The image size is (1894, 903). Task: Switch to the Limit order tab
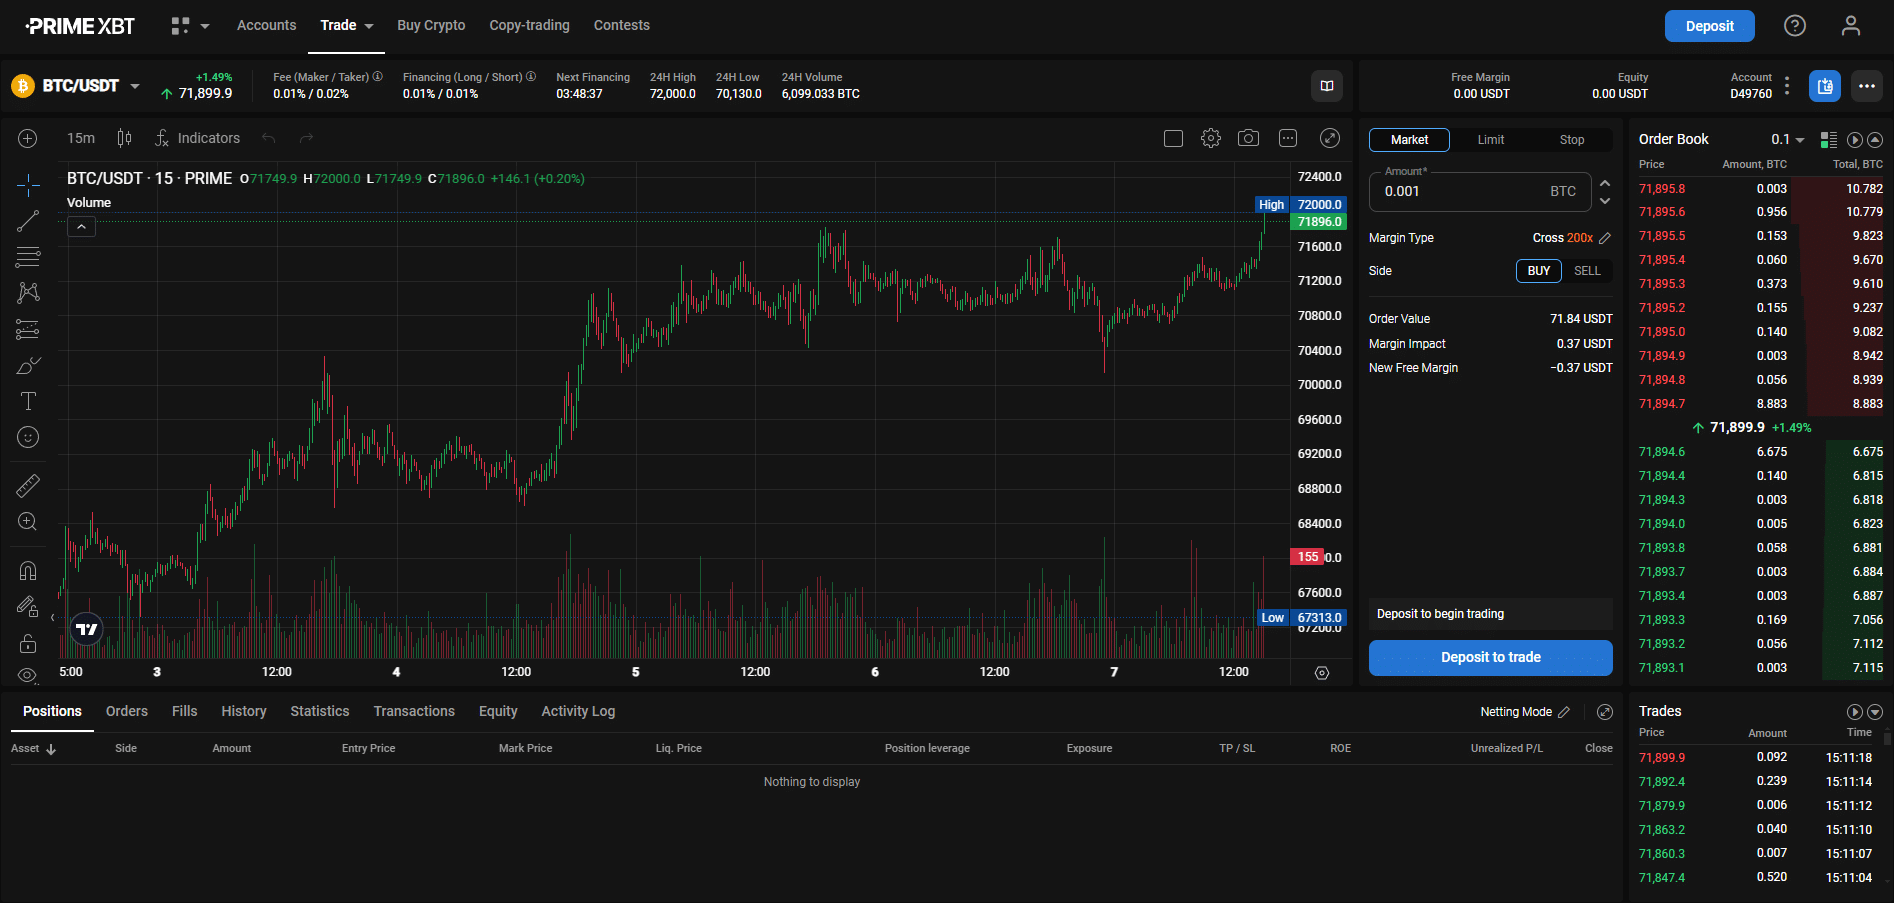pos(1490,140)
